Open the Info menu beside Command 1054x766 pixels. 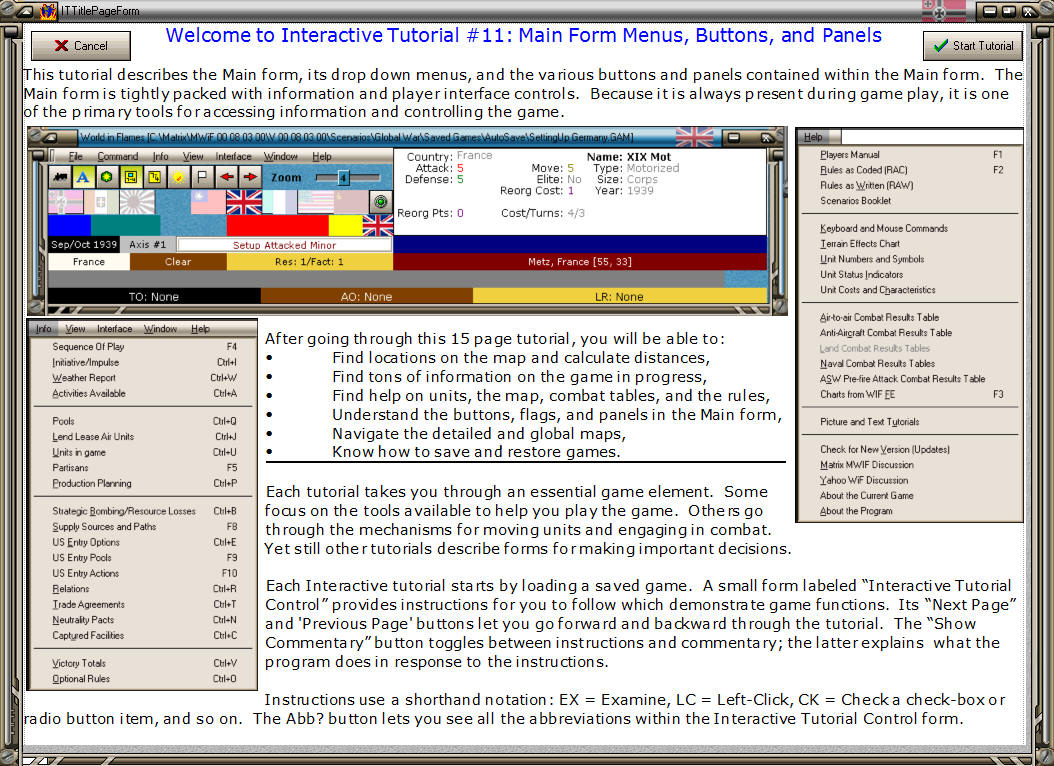coord(160,157)
